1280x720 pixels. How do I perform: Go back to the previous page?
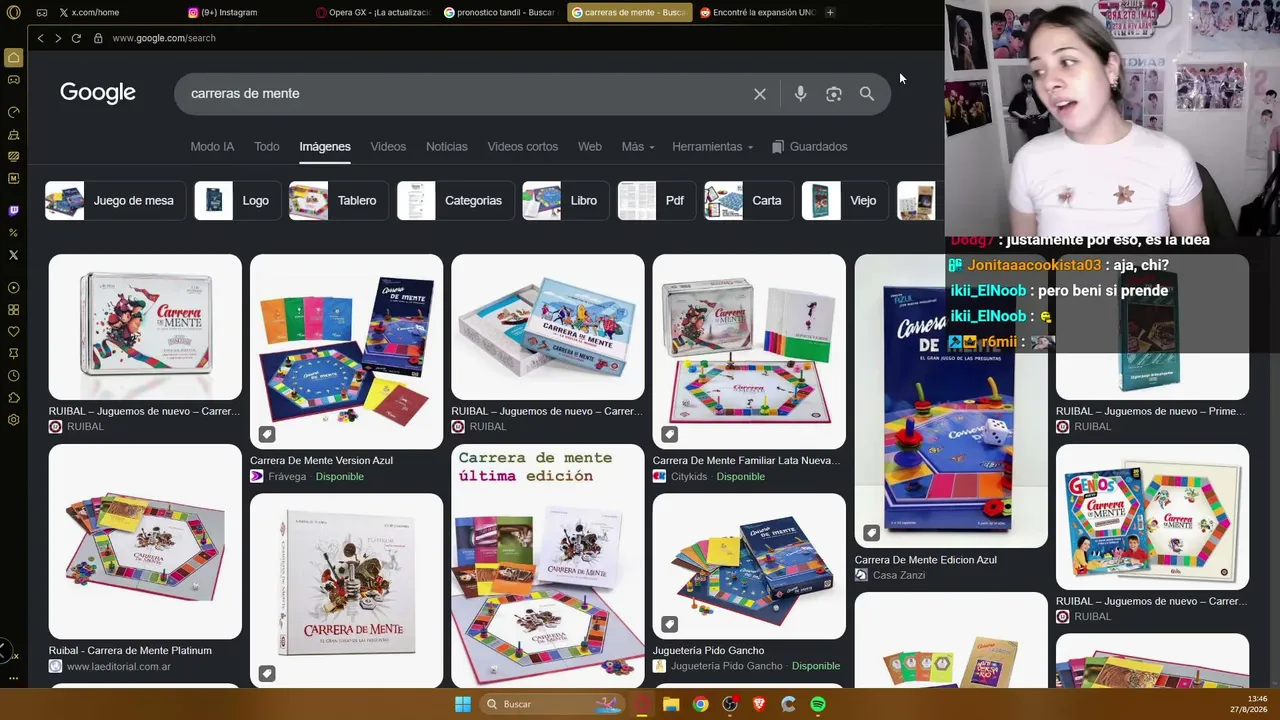click(x=40, y=38)
